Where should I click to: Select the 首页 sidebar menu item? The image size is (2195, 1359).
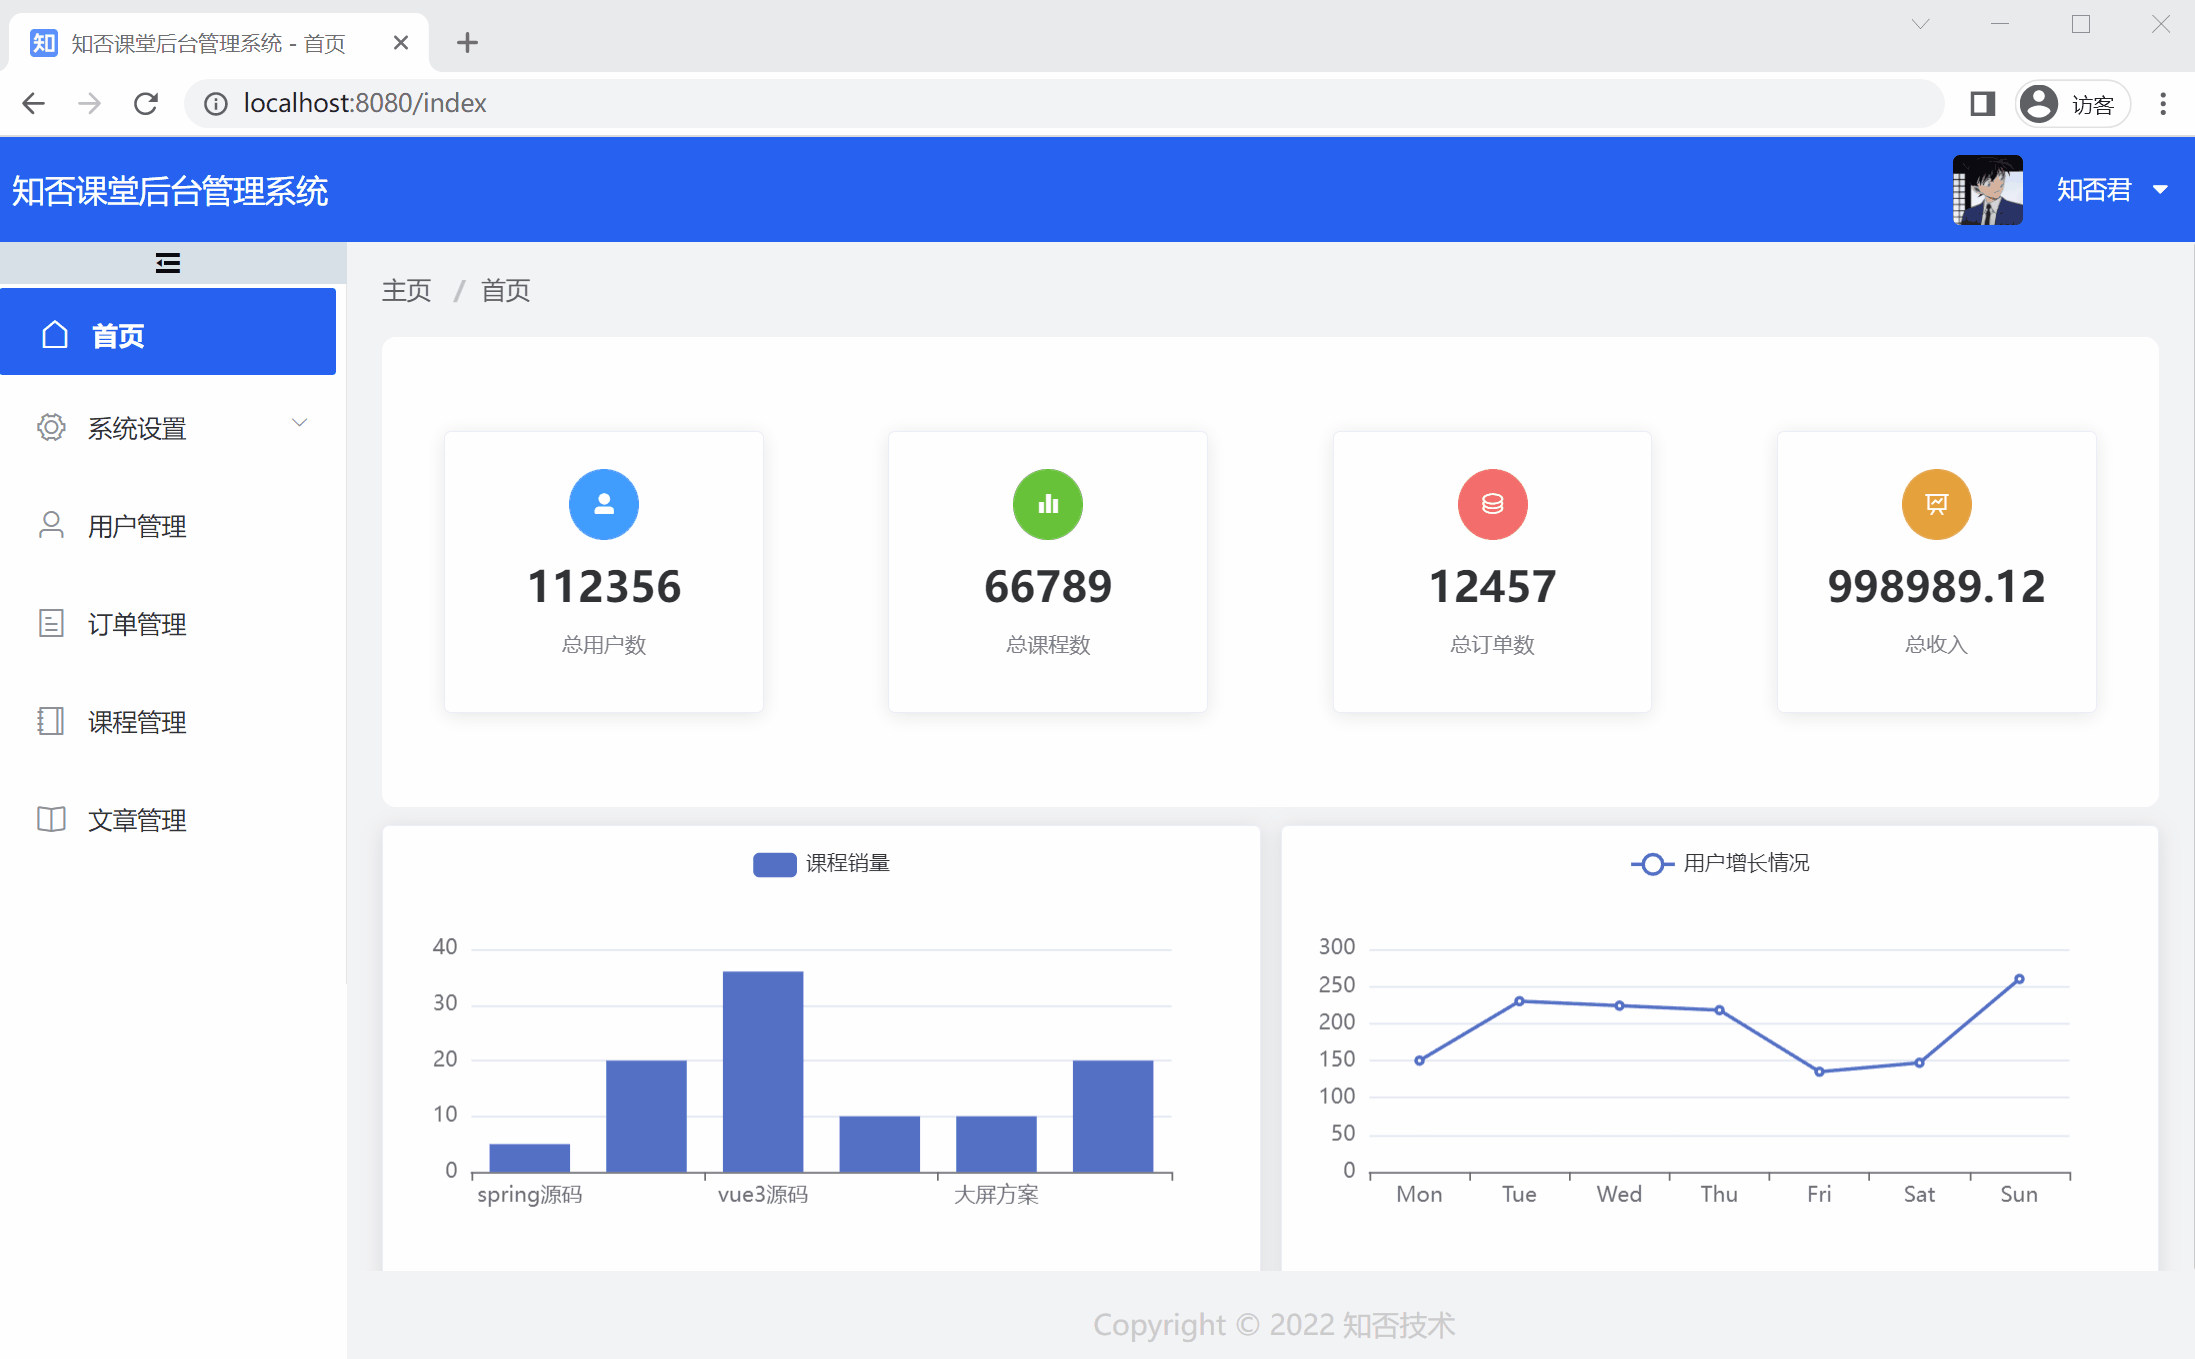click(118, 335)
